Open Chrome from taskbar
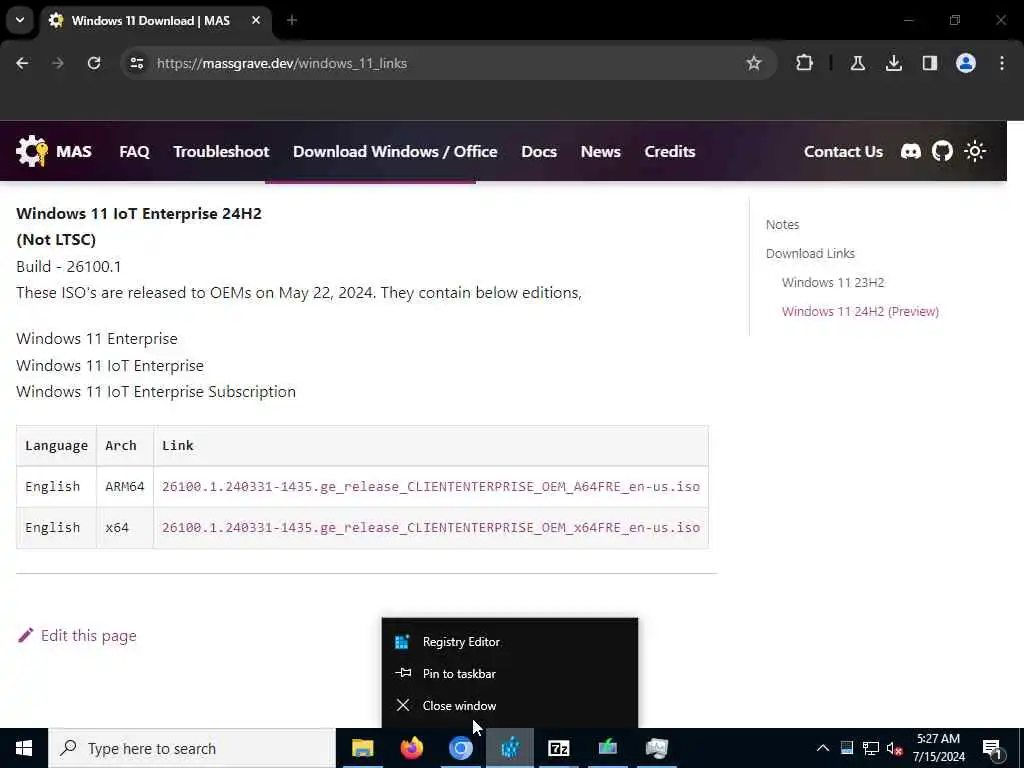The width and height of the screenshot is (1024, 768). 460,748
